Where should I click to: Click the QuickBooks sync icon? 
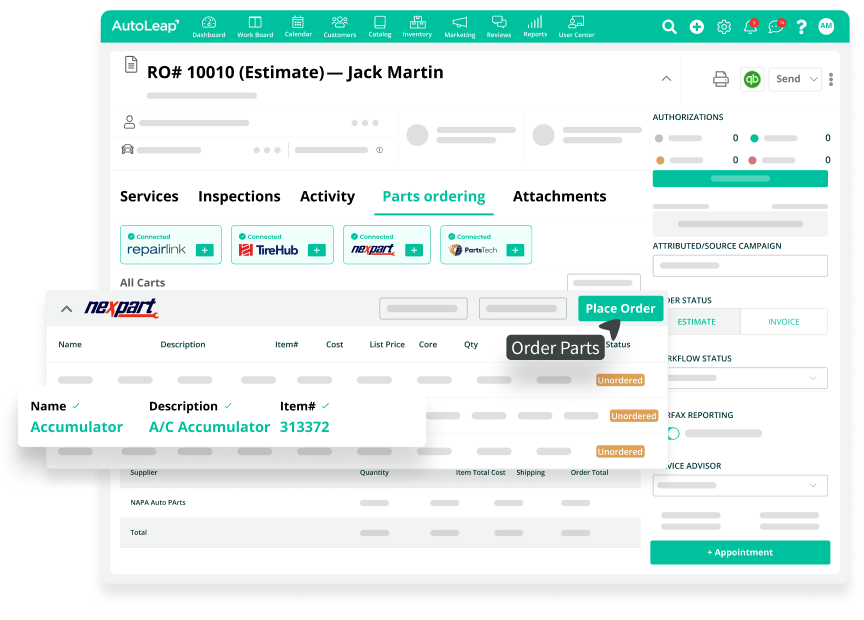(x=752, y=79)
